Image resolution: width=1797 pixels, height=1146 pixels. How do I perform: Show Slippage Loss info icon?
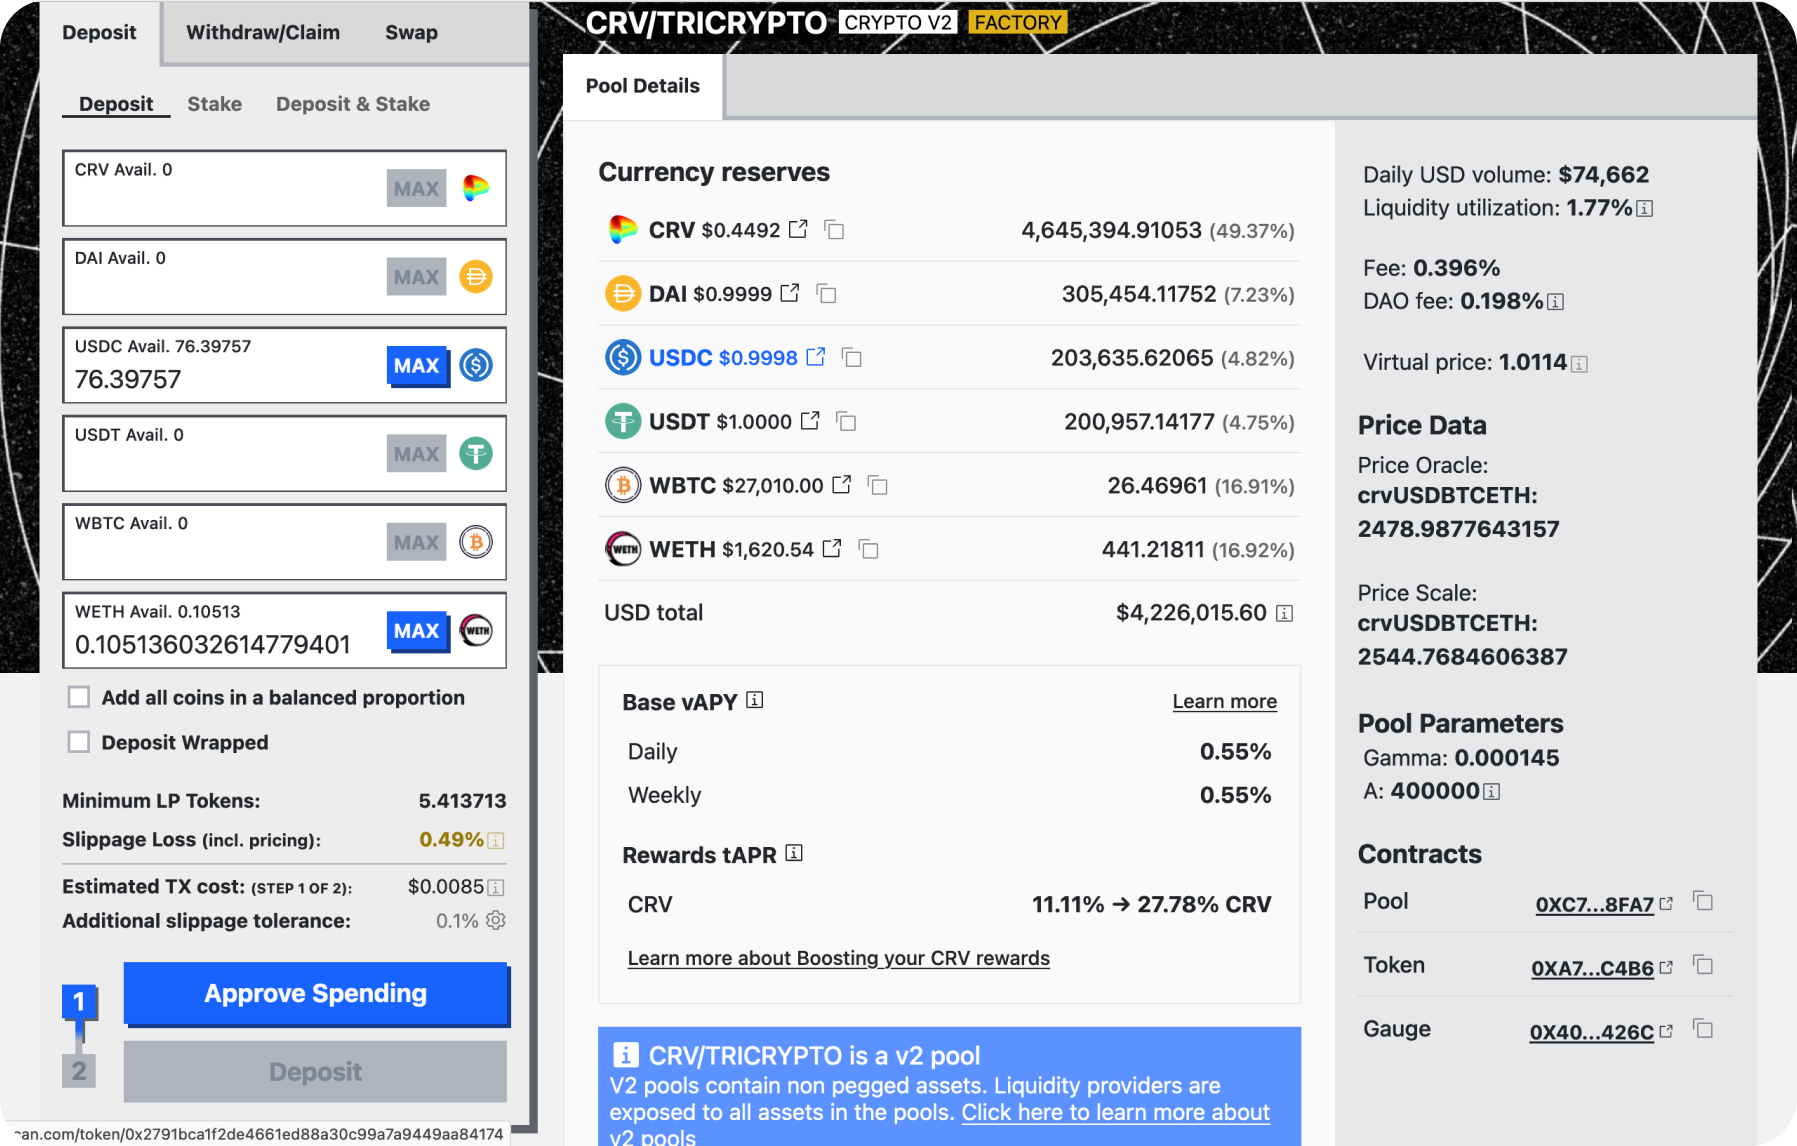coord(496,841)
